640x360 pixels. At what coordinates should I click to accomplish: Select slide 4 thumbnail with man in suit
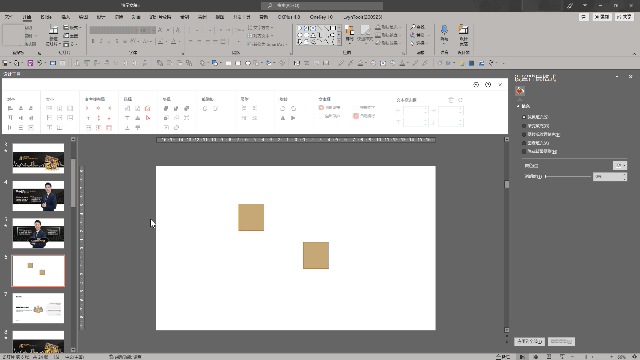click(x=38, y=196)
